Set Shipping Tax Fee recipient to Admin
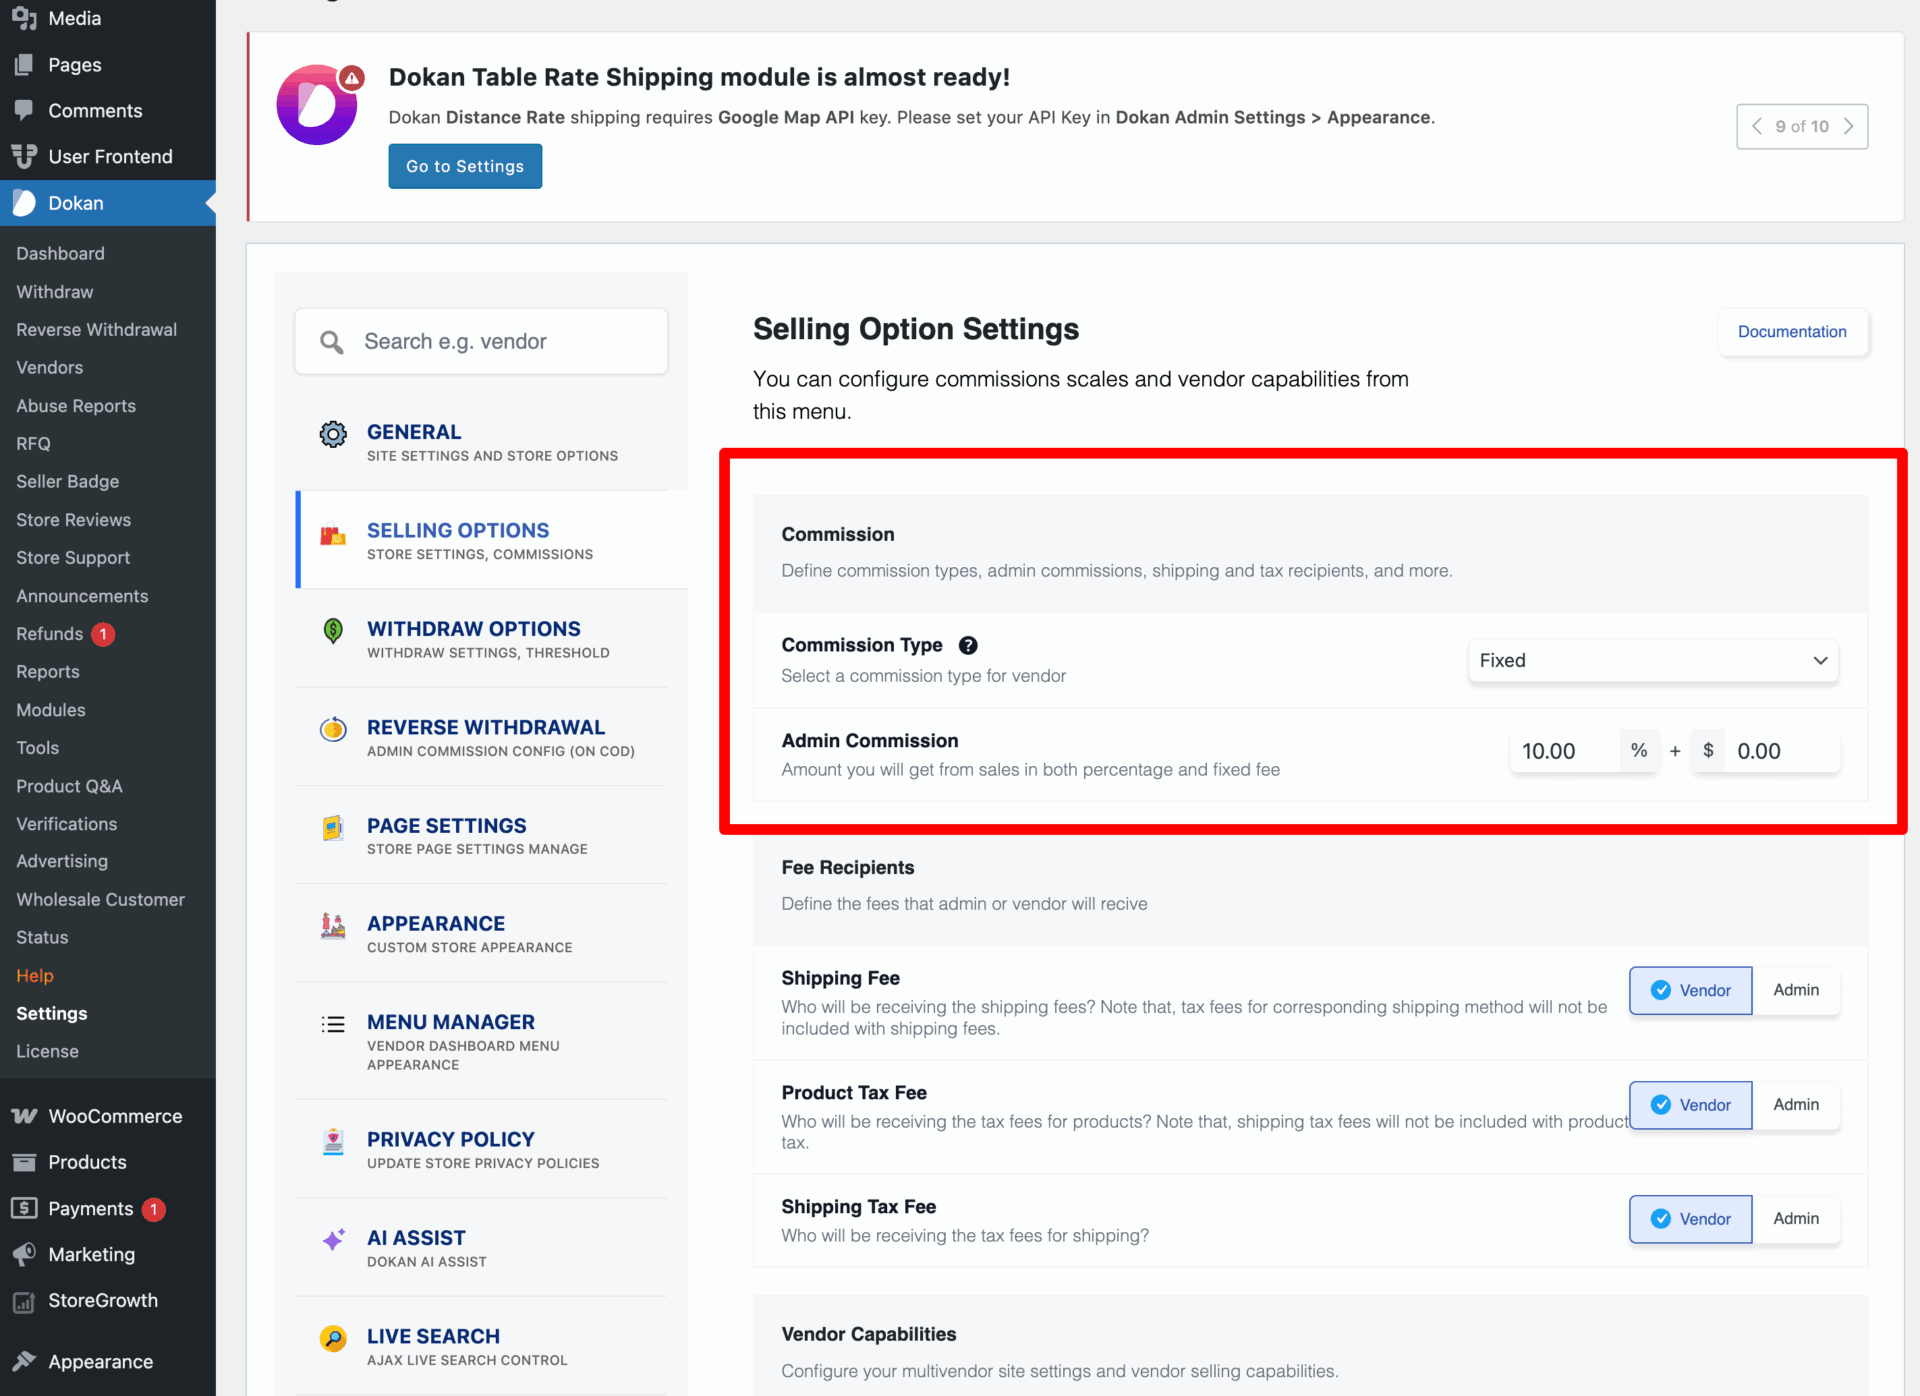The image size is (1920, 1396). (1796, 1219)
